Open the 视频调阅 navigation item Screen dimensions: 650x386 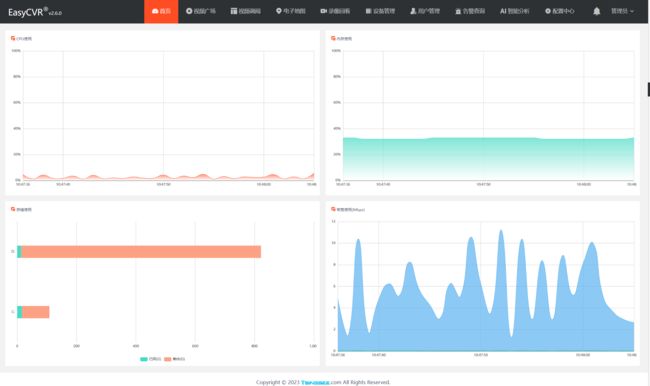click(x=245, y=11)
